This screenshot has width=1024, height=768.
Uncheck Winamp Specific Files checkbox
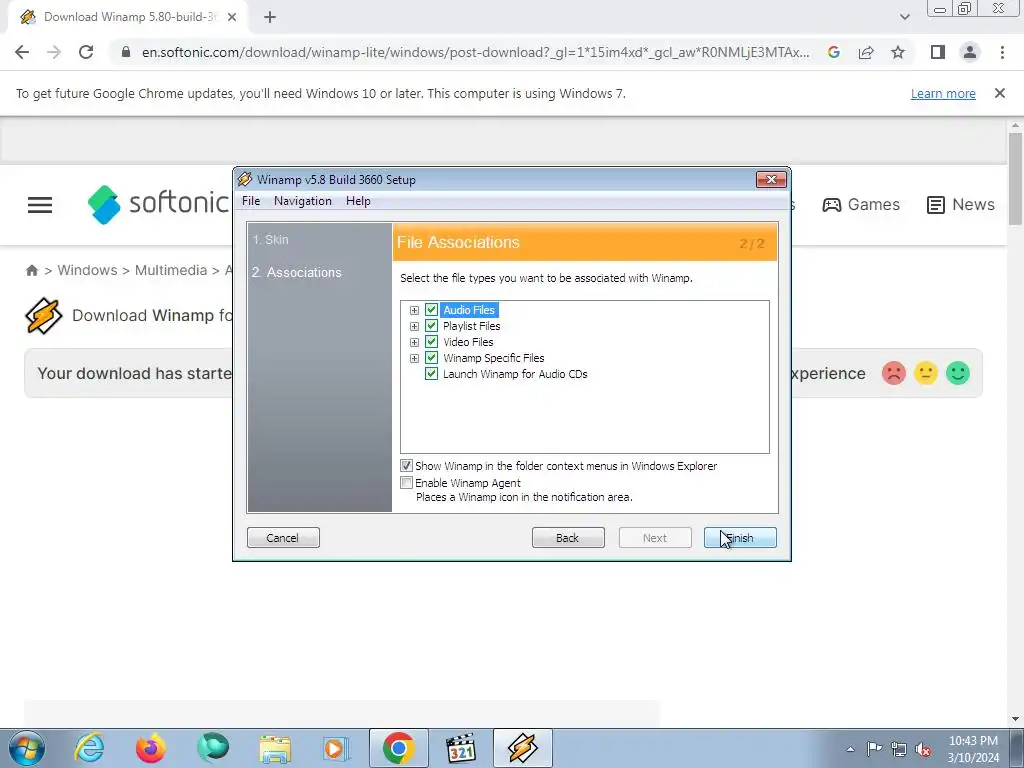pyautogui.click(x=431, y=358)
